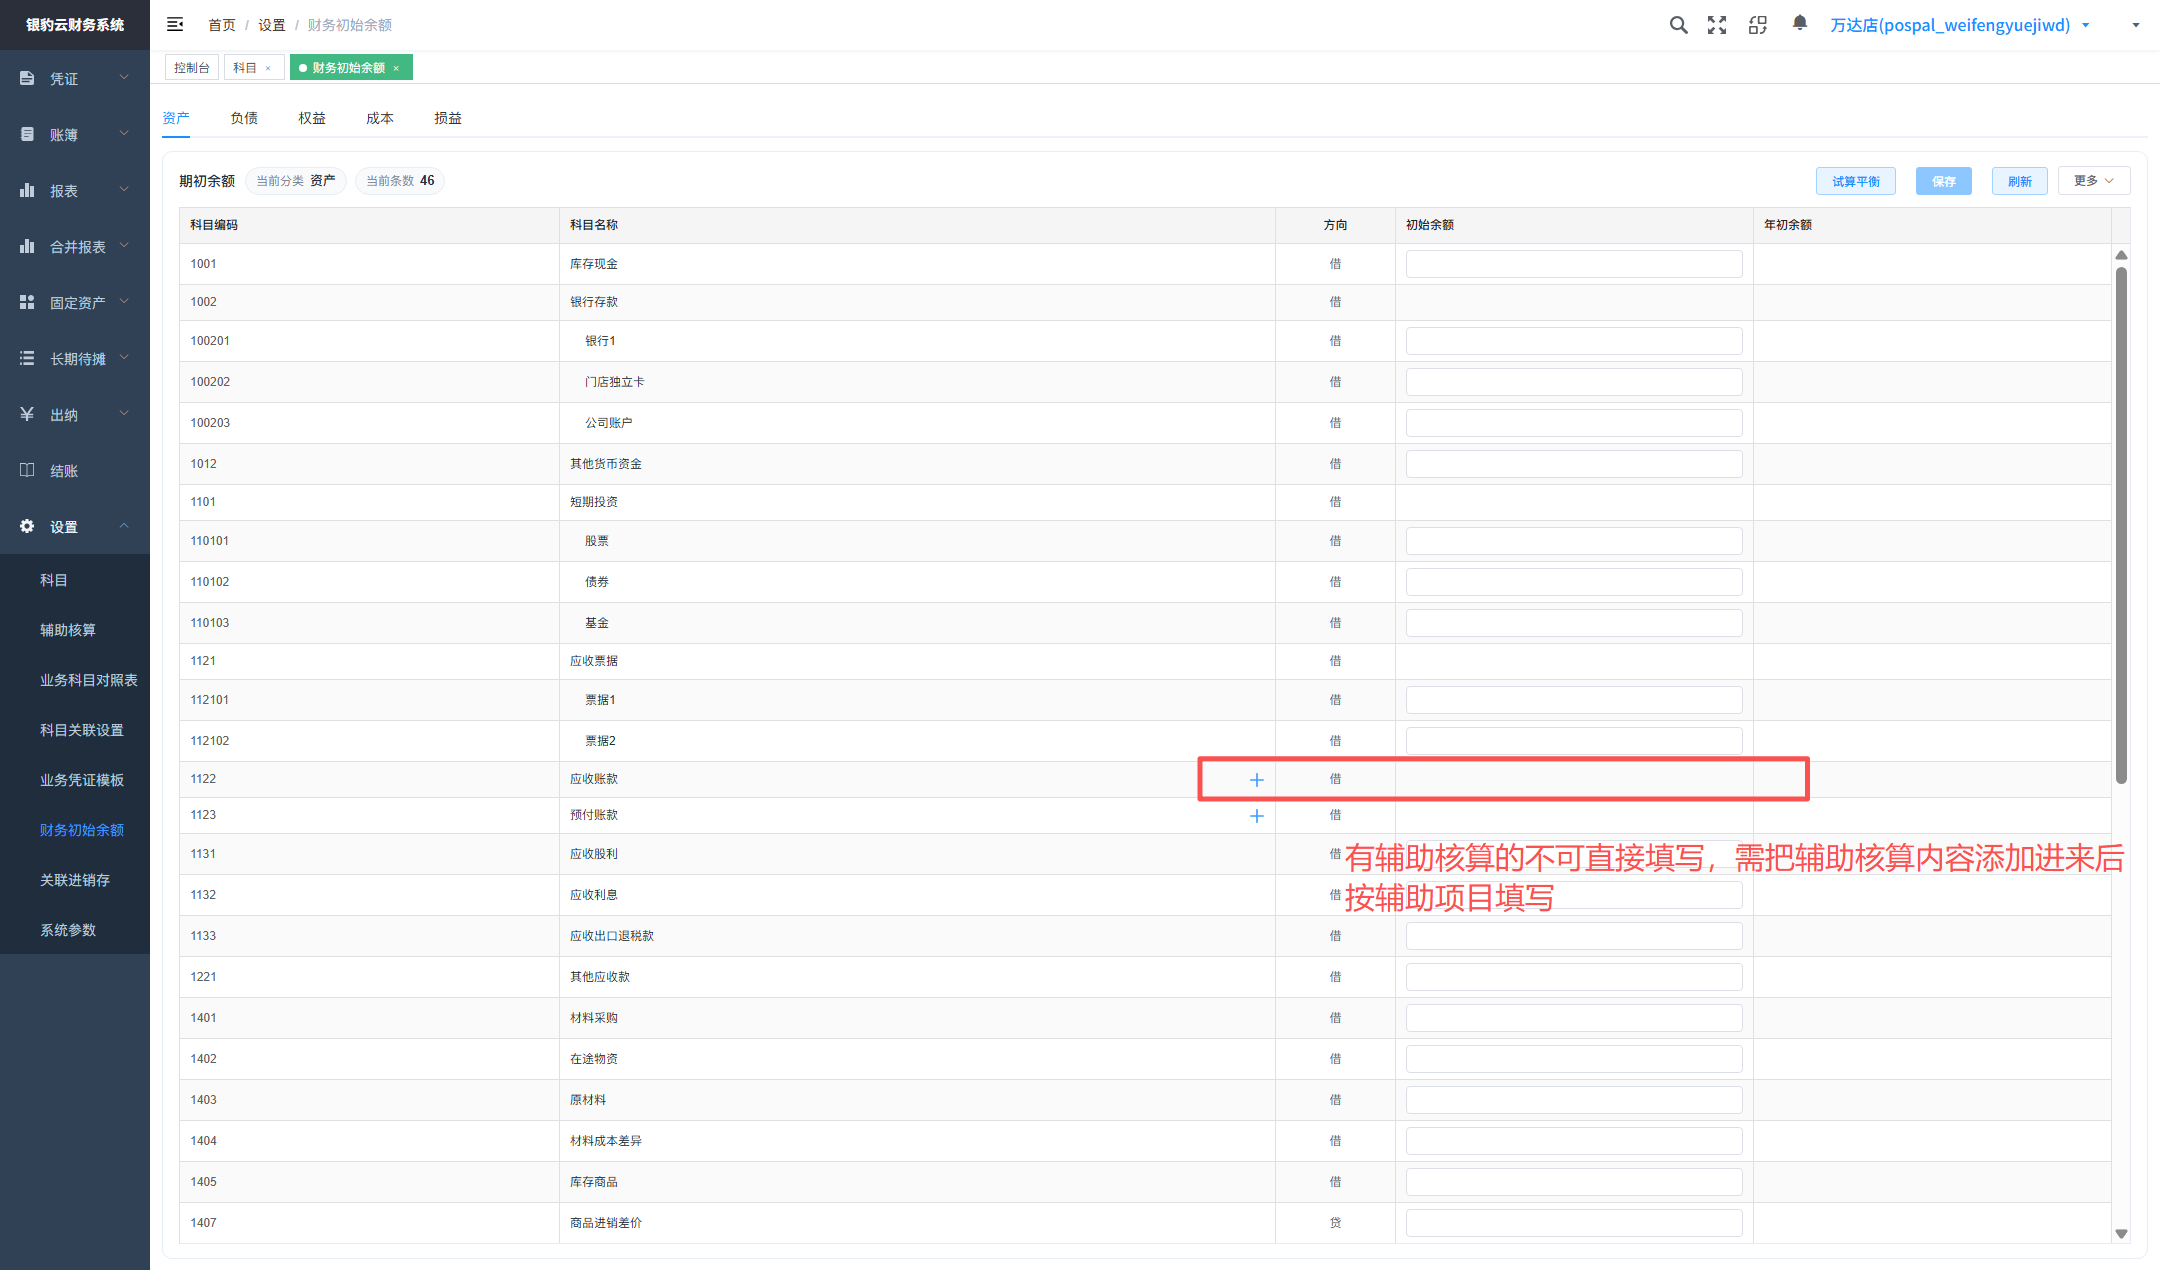The height and width of the screenshot is (1270, 2160).
Task: Open the QR code layout icon
Action: click(x=1758, y=25)
